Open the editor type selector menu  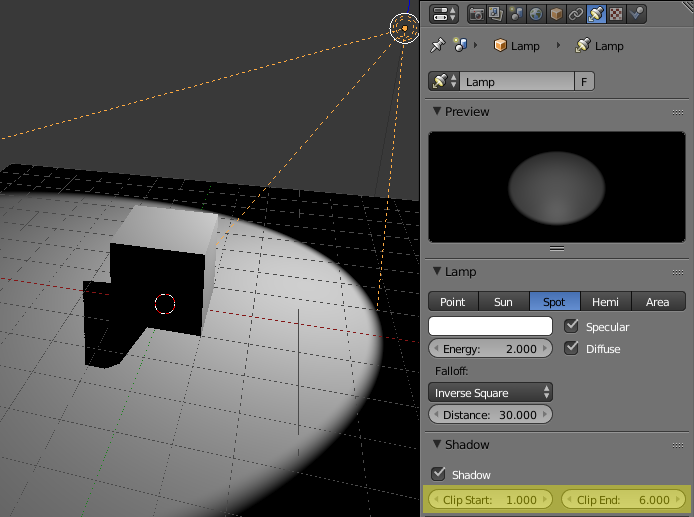click(x=444, y=14)
